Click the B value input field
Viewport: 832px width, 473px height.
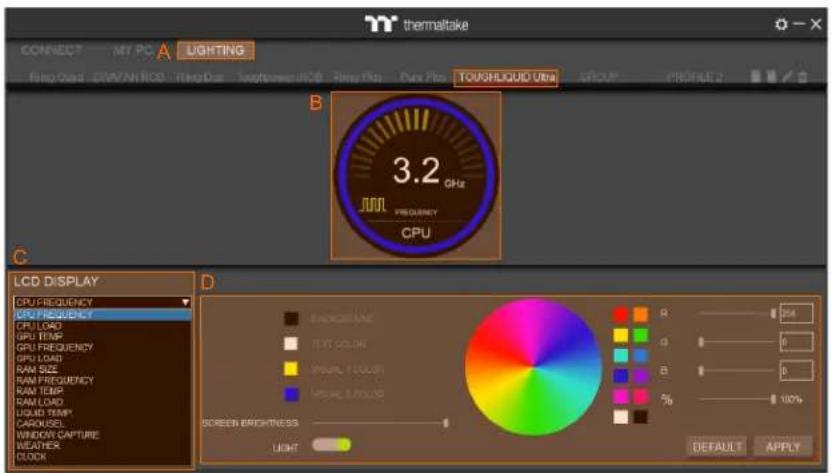(796, 370)
